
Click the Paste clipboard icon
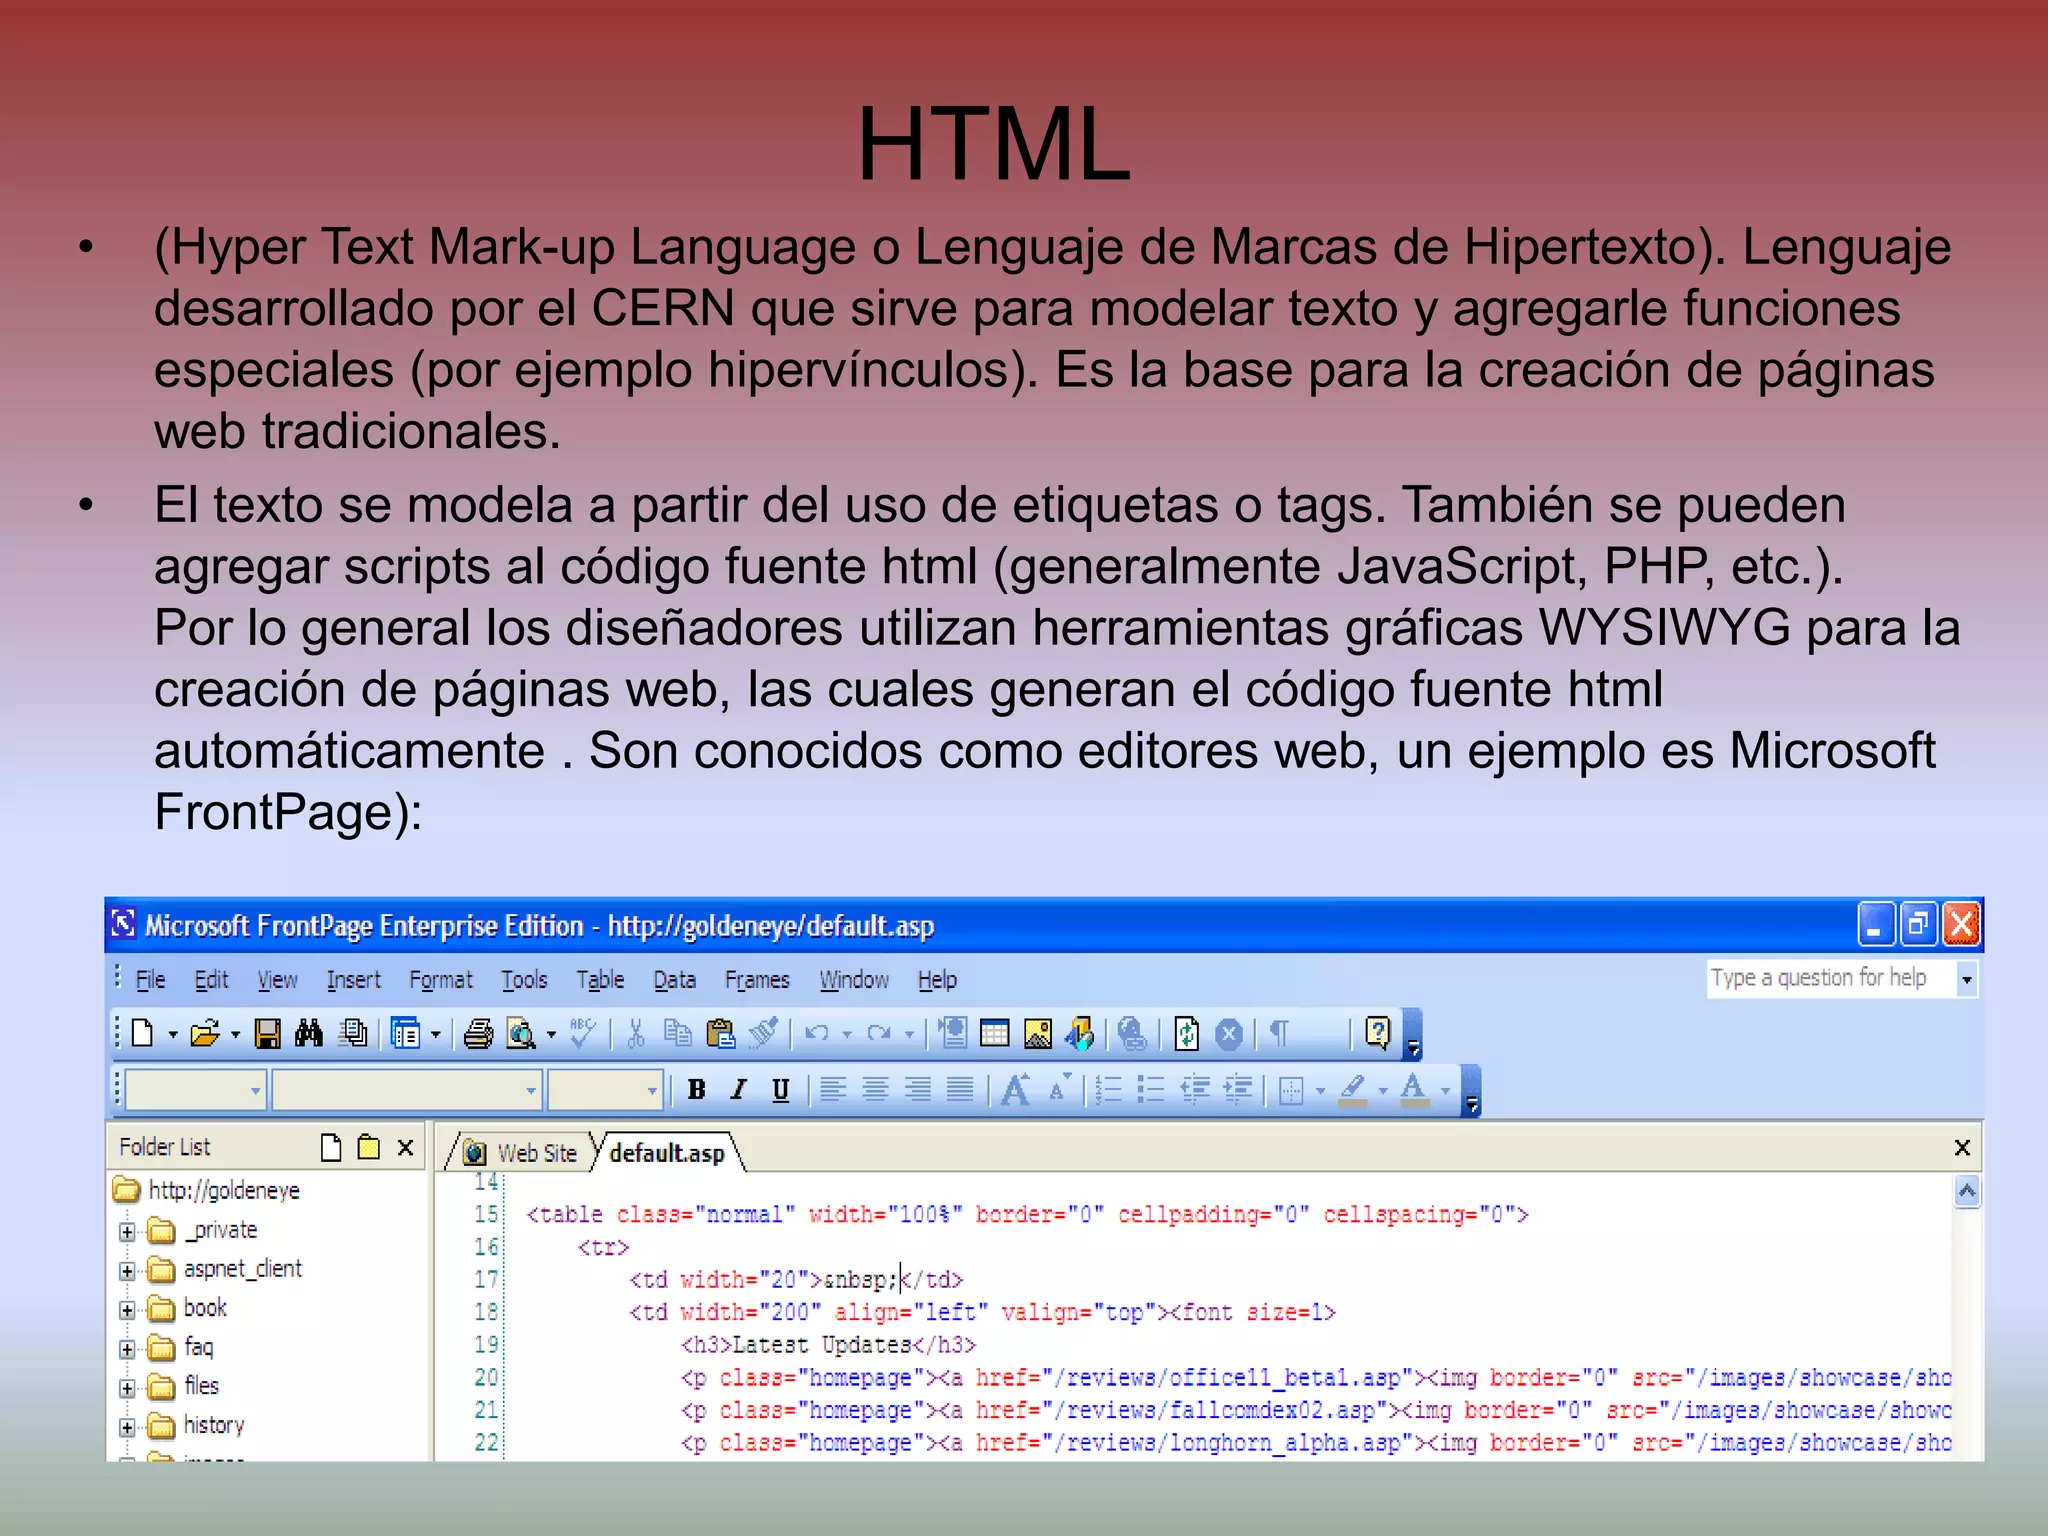pos(720,1033)
